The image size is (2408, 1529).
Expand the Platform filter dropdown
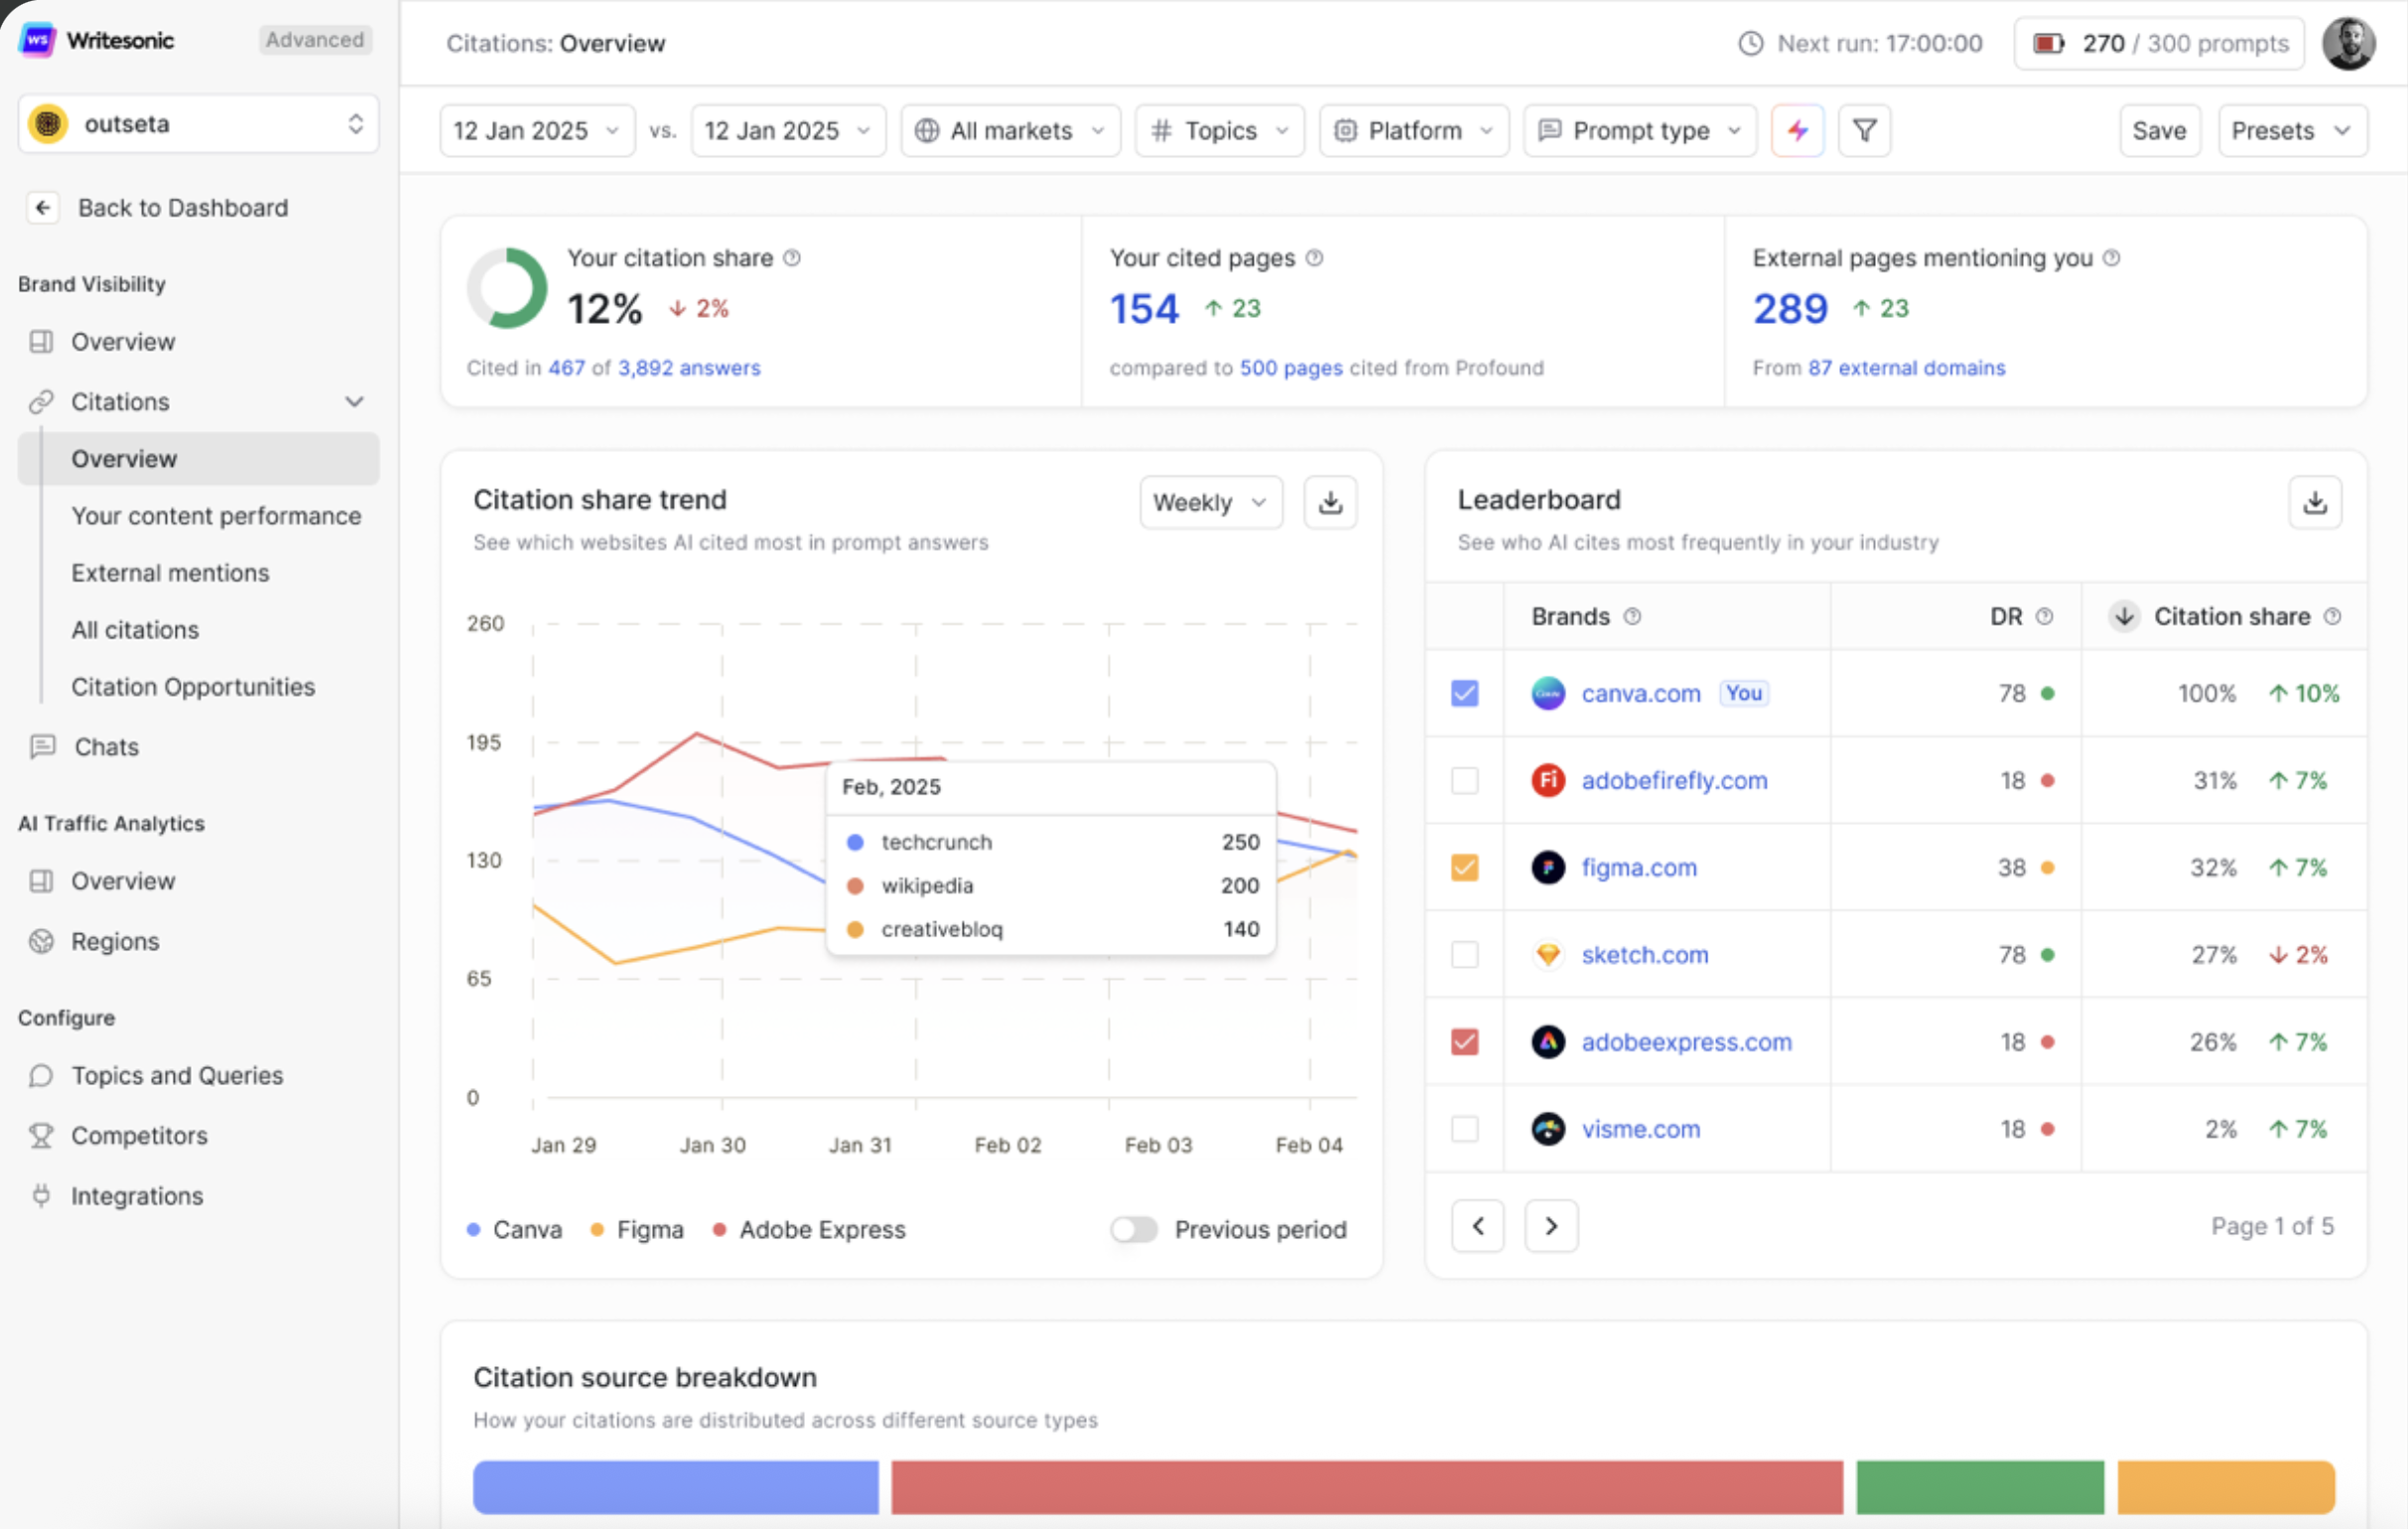(x=1413, y=131)
